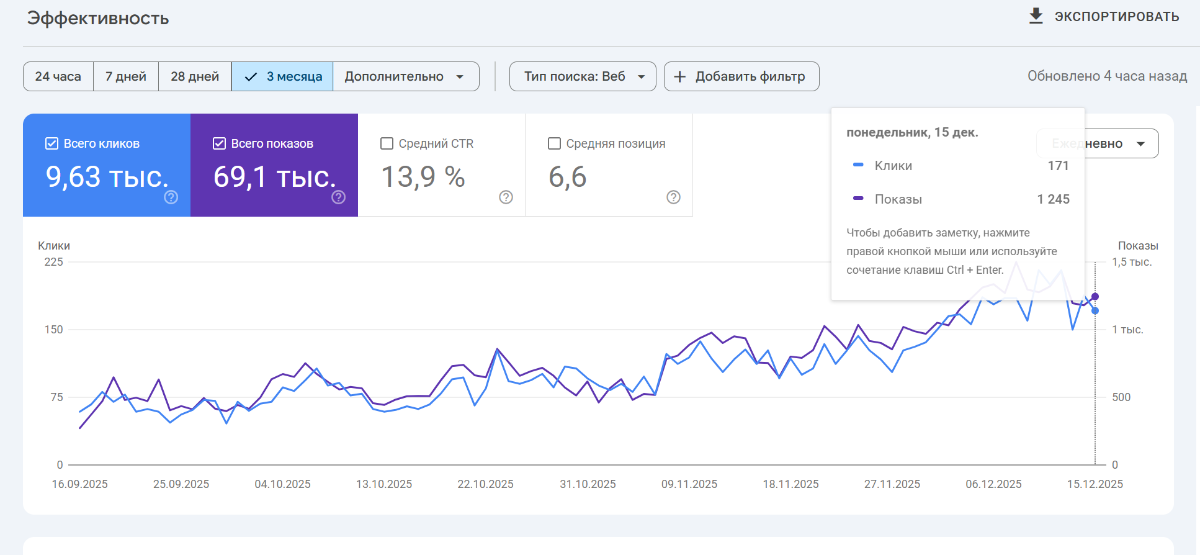The width and height of the screenshot is (1200, 555).
Task: Open the Дополнительно date range dropdown
Action: pos(405,76)
